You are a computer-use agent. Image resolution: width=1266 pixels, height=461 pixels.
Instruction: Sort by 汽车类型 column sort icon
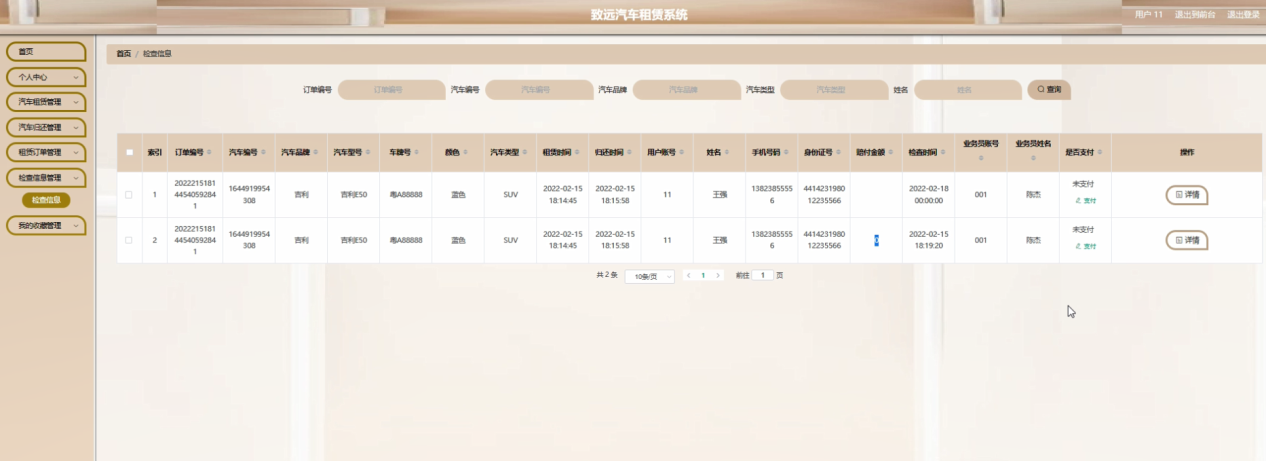coord(525,153)
